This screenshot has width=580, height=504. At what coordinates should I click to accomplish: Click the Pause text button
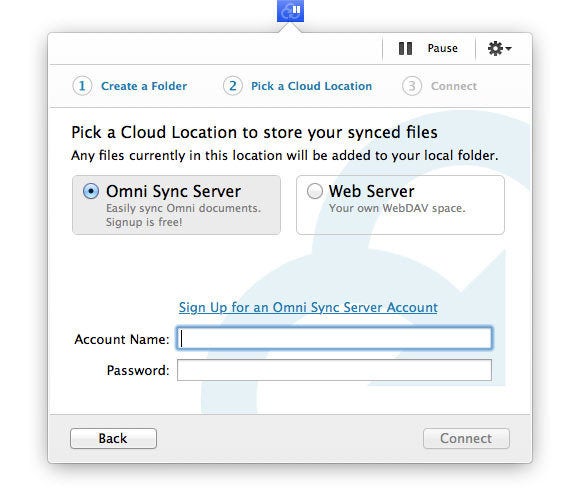click(443, 48)
